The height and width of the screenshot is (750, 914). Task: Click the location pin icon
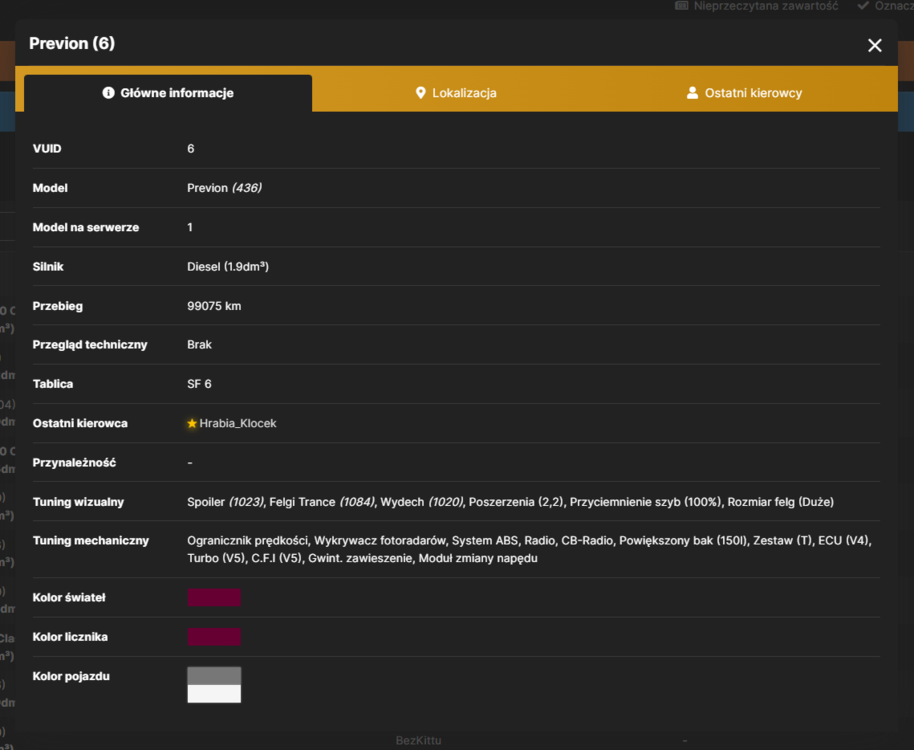coord(420,93)
